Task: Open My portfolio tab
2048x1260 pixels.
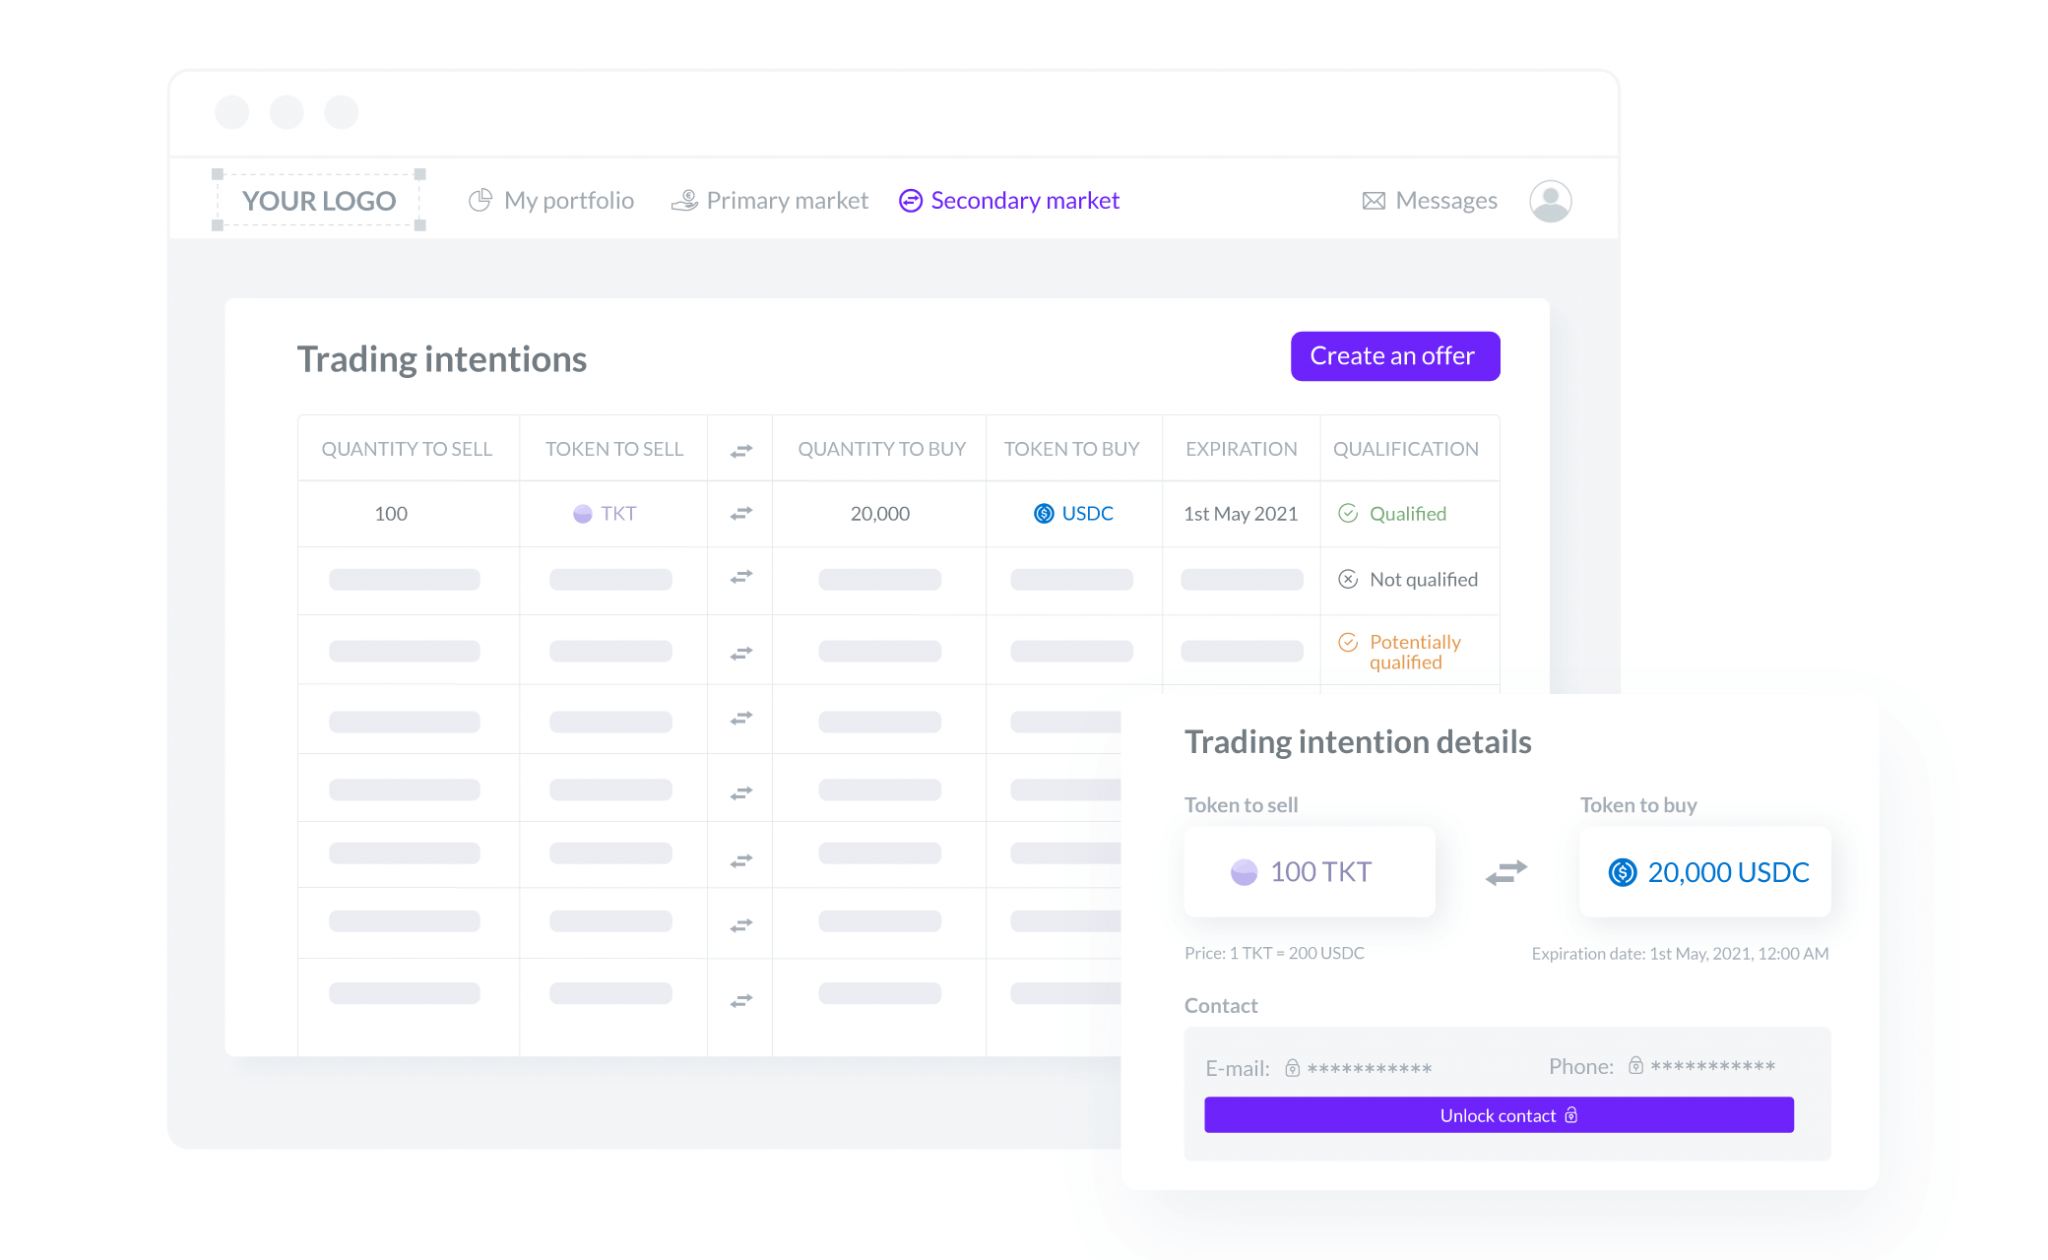Action: coord(551,201)
